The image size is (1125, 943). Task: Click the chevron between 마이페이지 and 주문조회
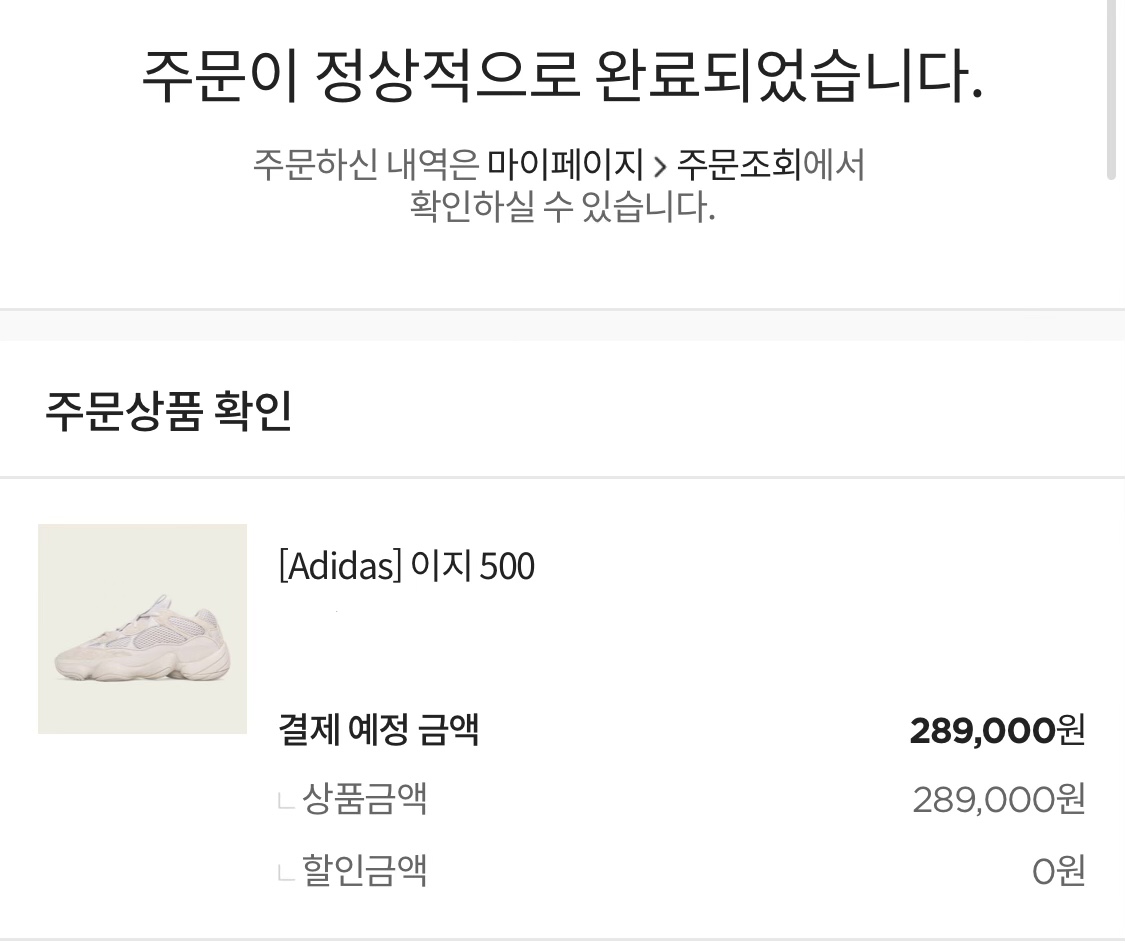[x=660, y=165]
